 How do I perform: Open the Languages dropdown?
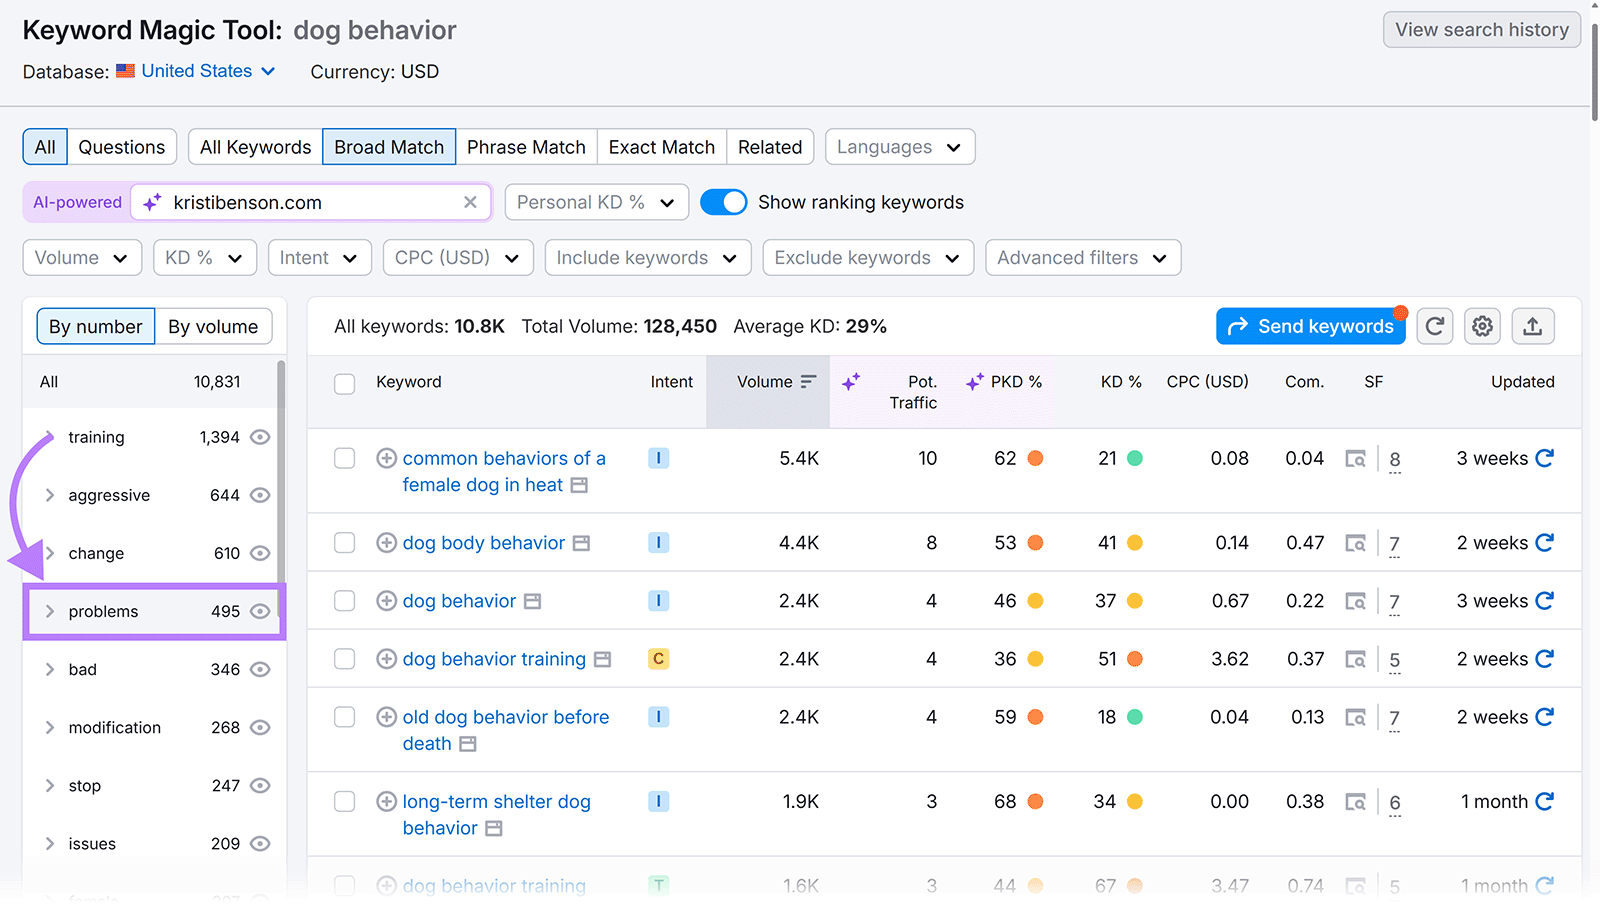click(x=897, y=147)
